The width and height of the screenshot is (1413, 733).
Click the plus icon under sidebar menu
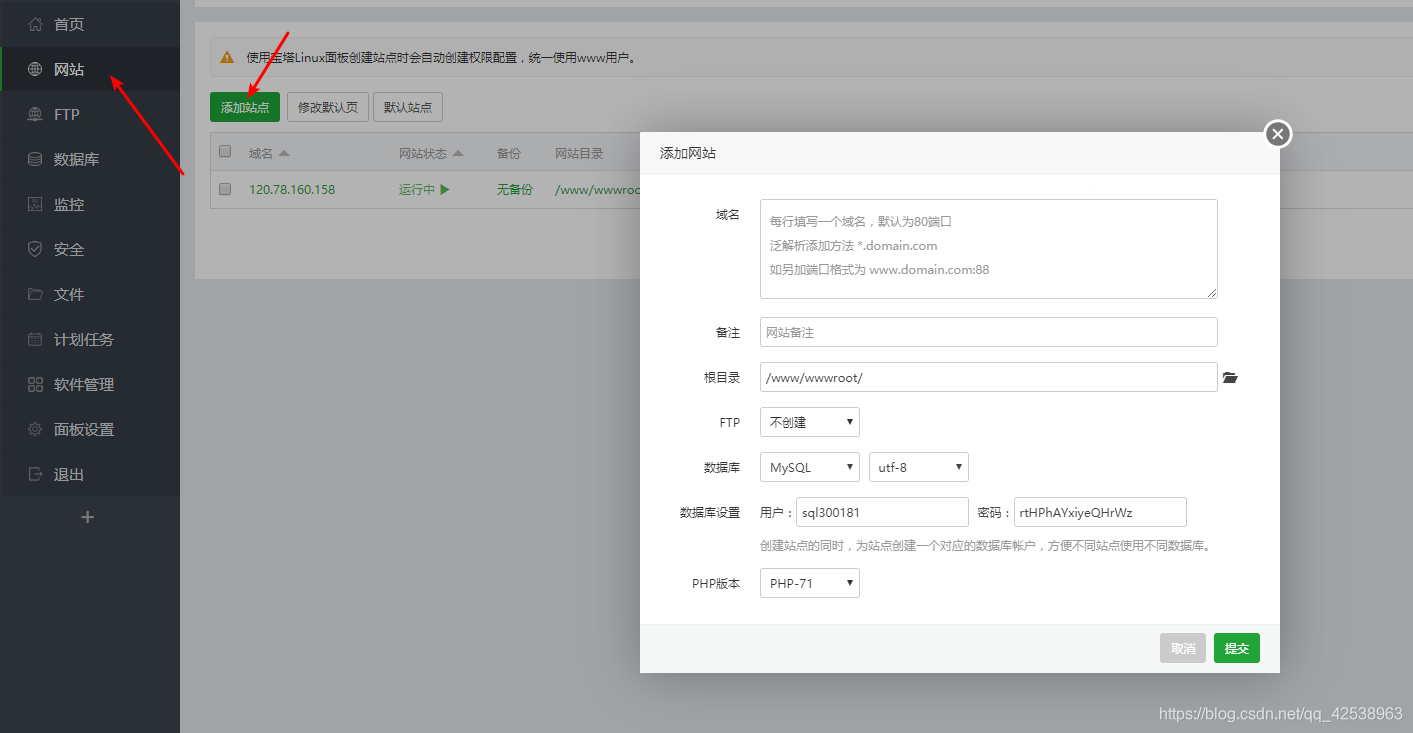pyautogui.click(x=87, y=517)
